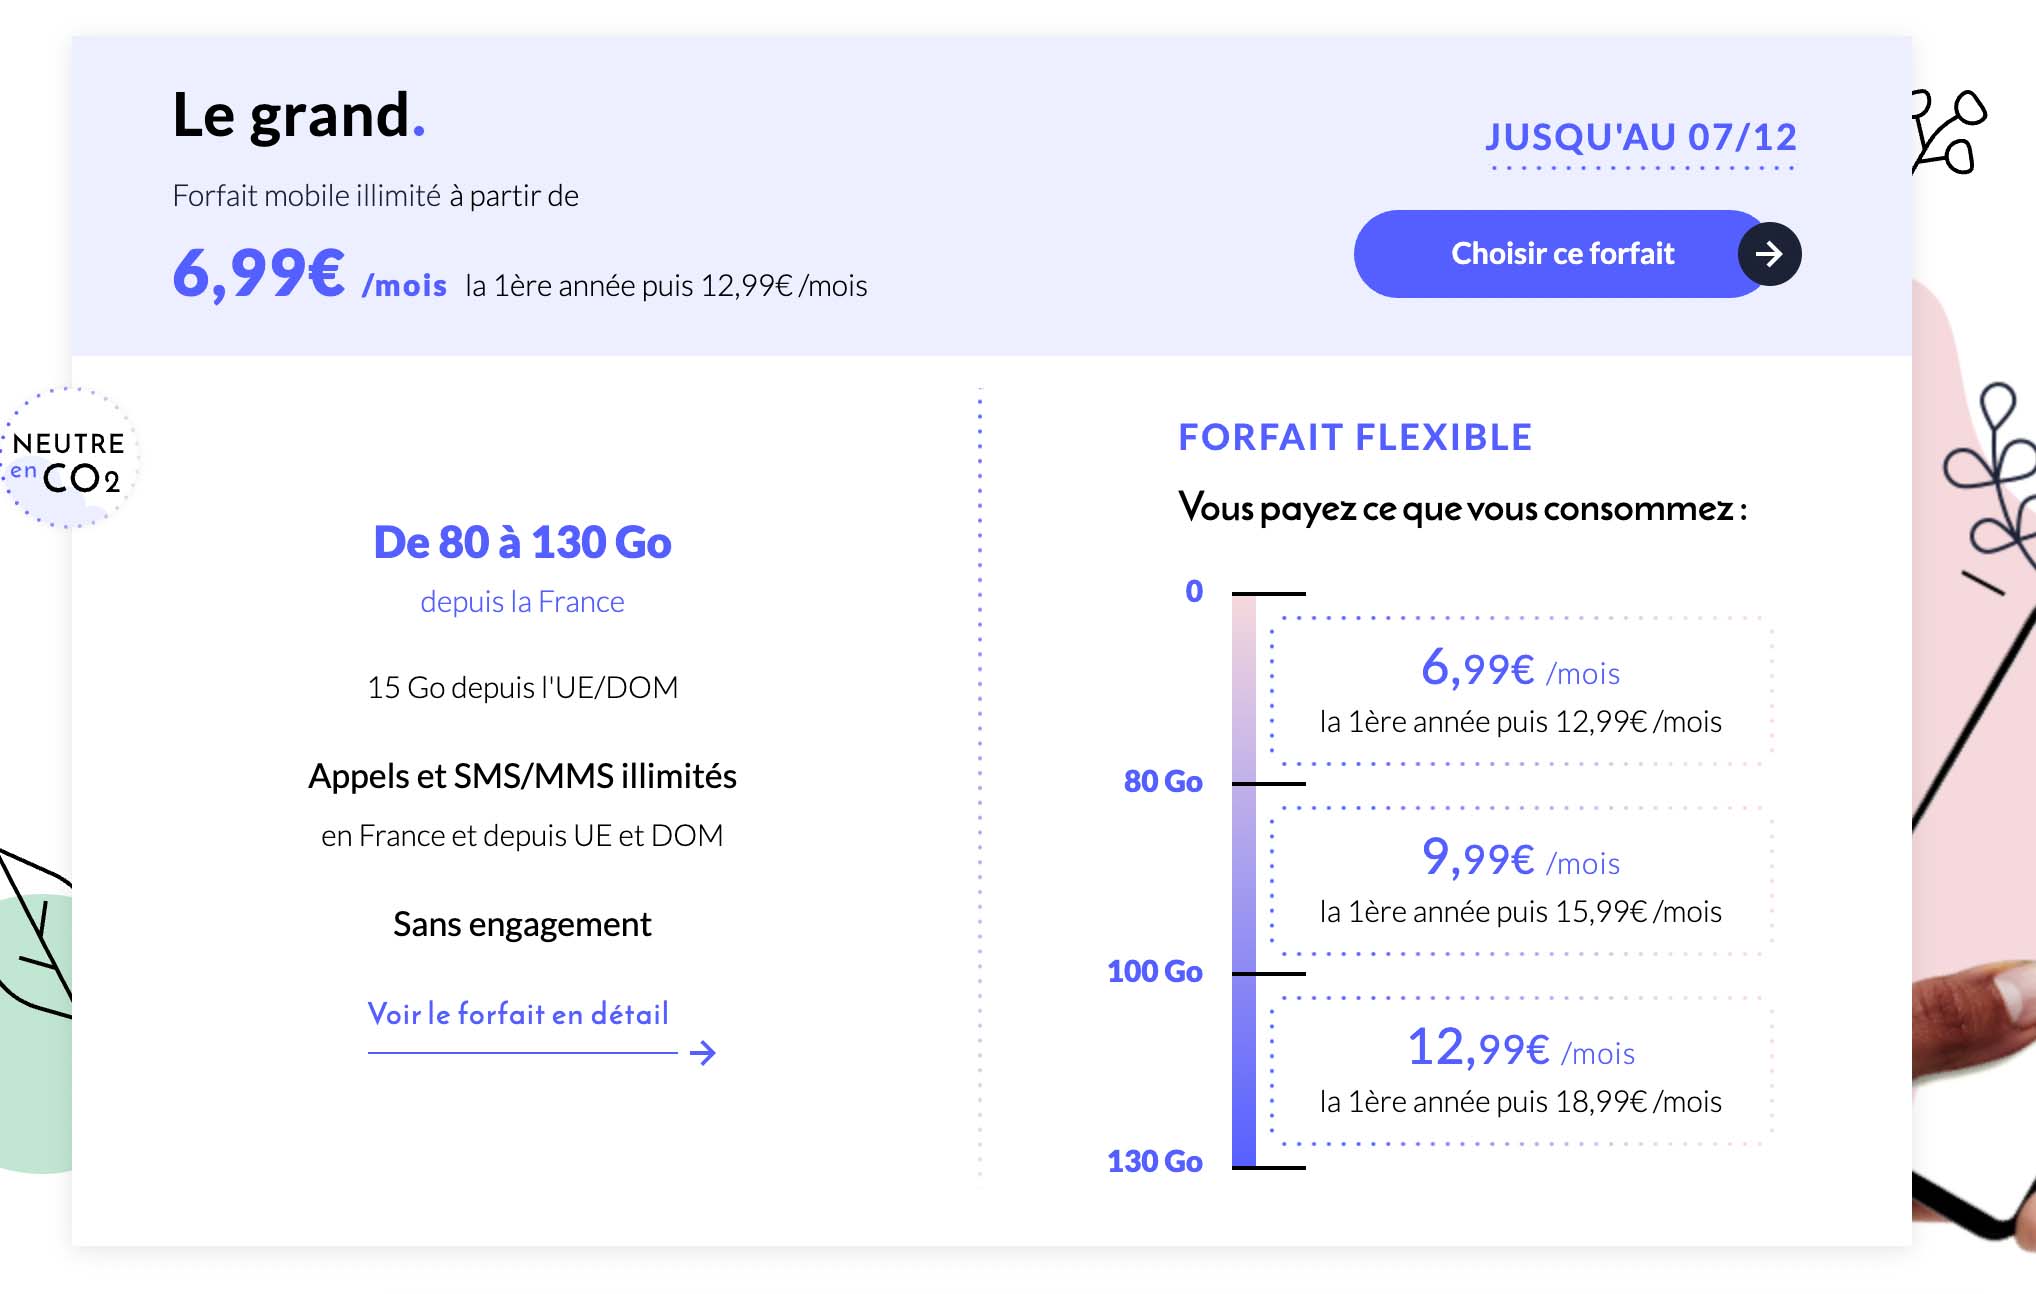The width and height of the screenshot is (2036, 1294).
Task: Click '15 Go depuis l'UE/DOM' text
Action: [x=522, y=688]
